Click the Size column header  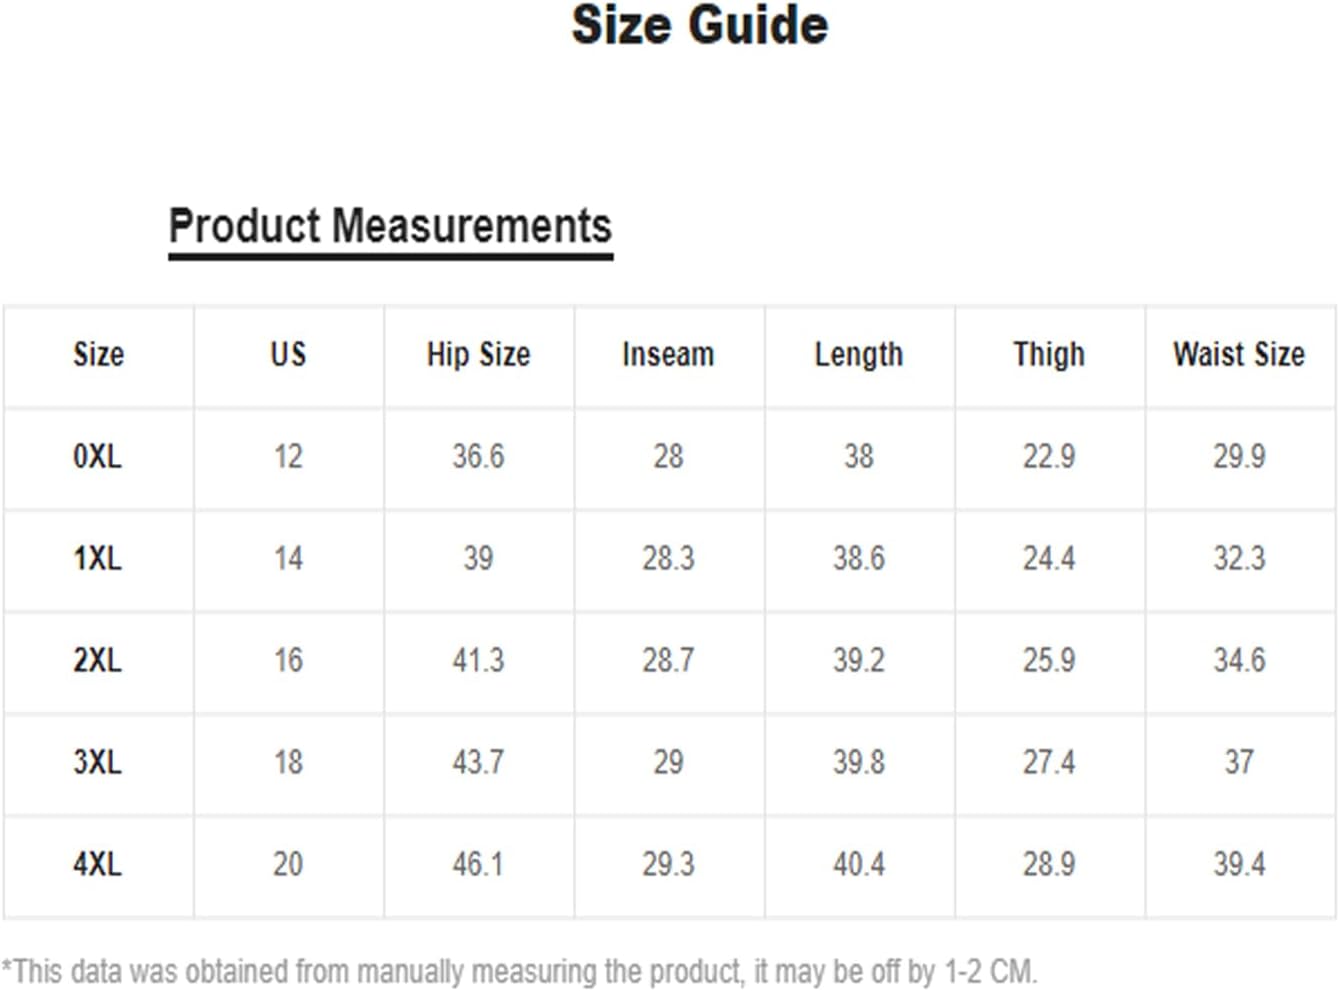pyautogui.click(x=98, y=354)
